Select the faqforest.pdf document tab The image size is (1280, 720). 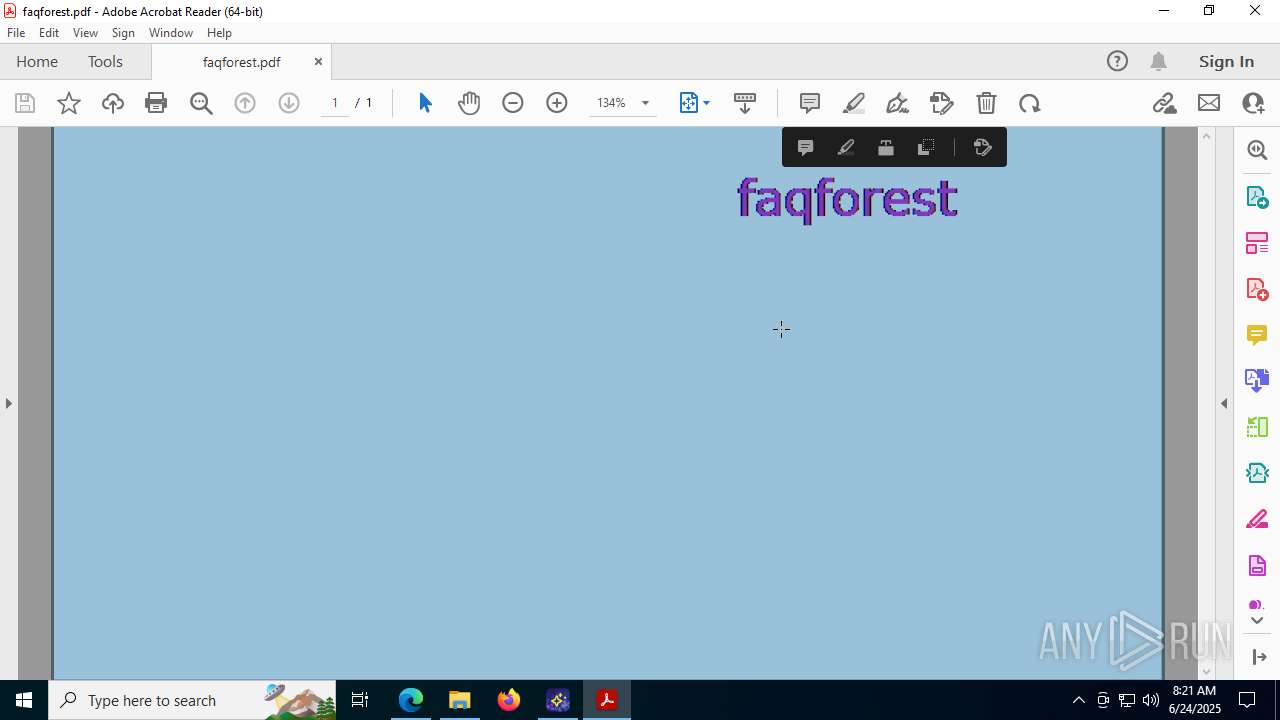point(241,62)
